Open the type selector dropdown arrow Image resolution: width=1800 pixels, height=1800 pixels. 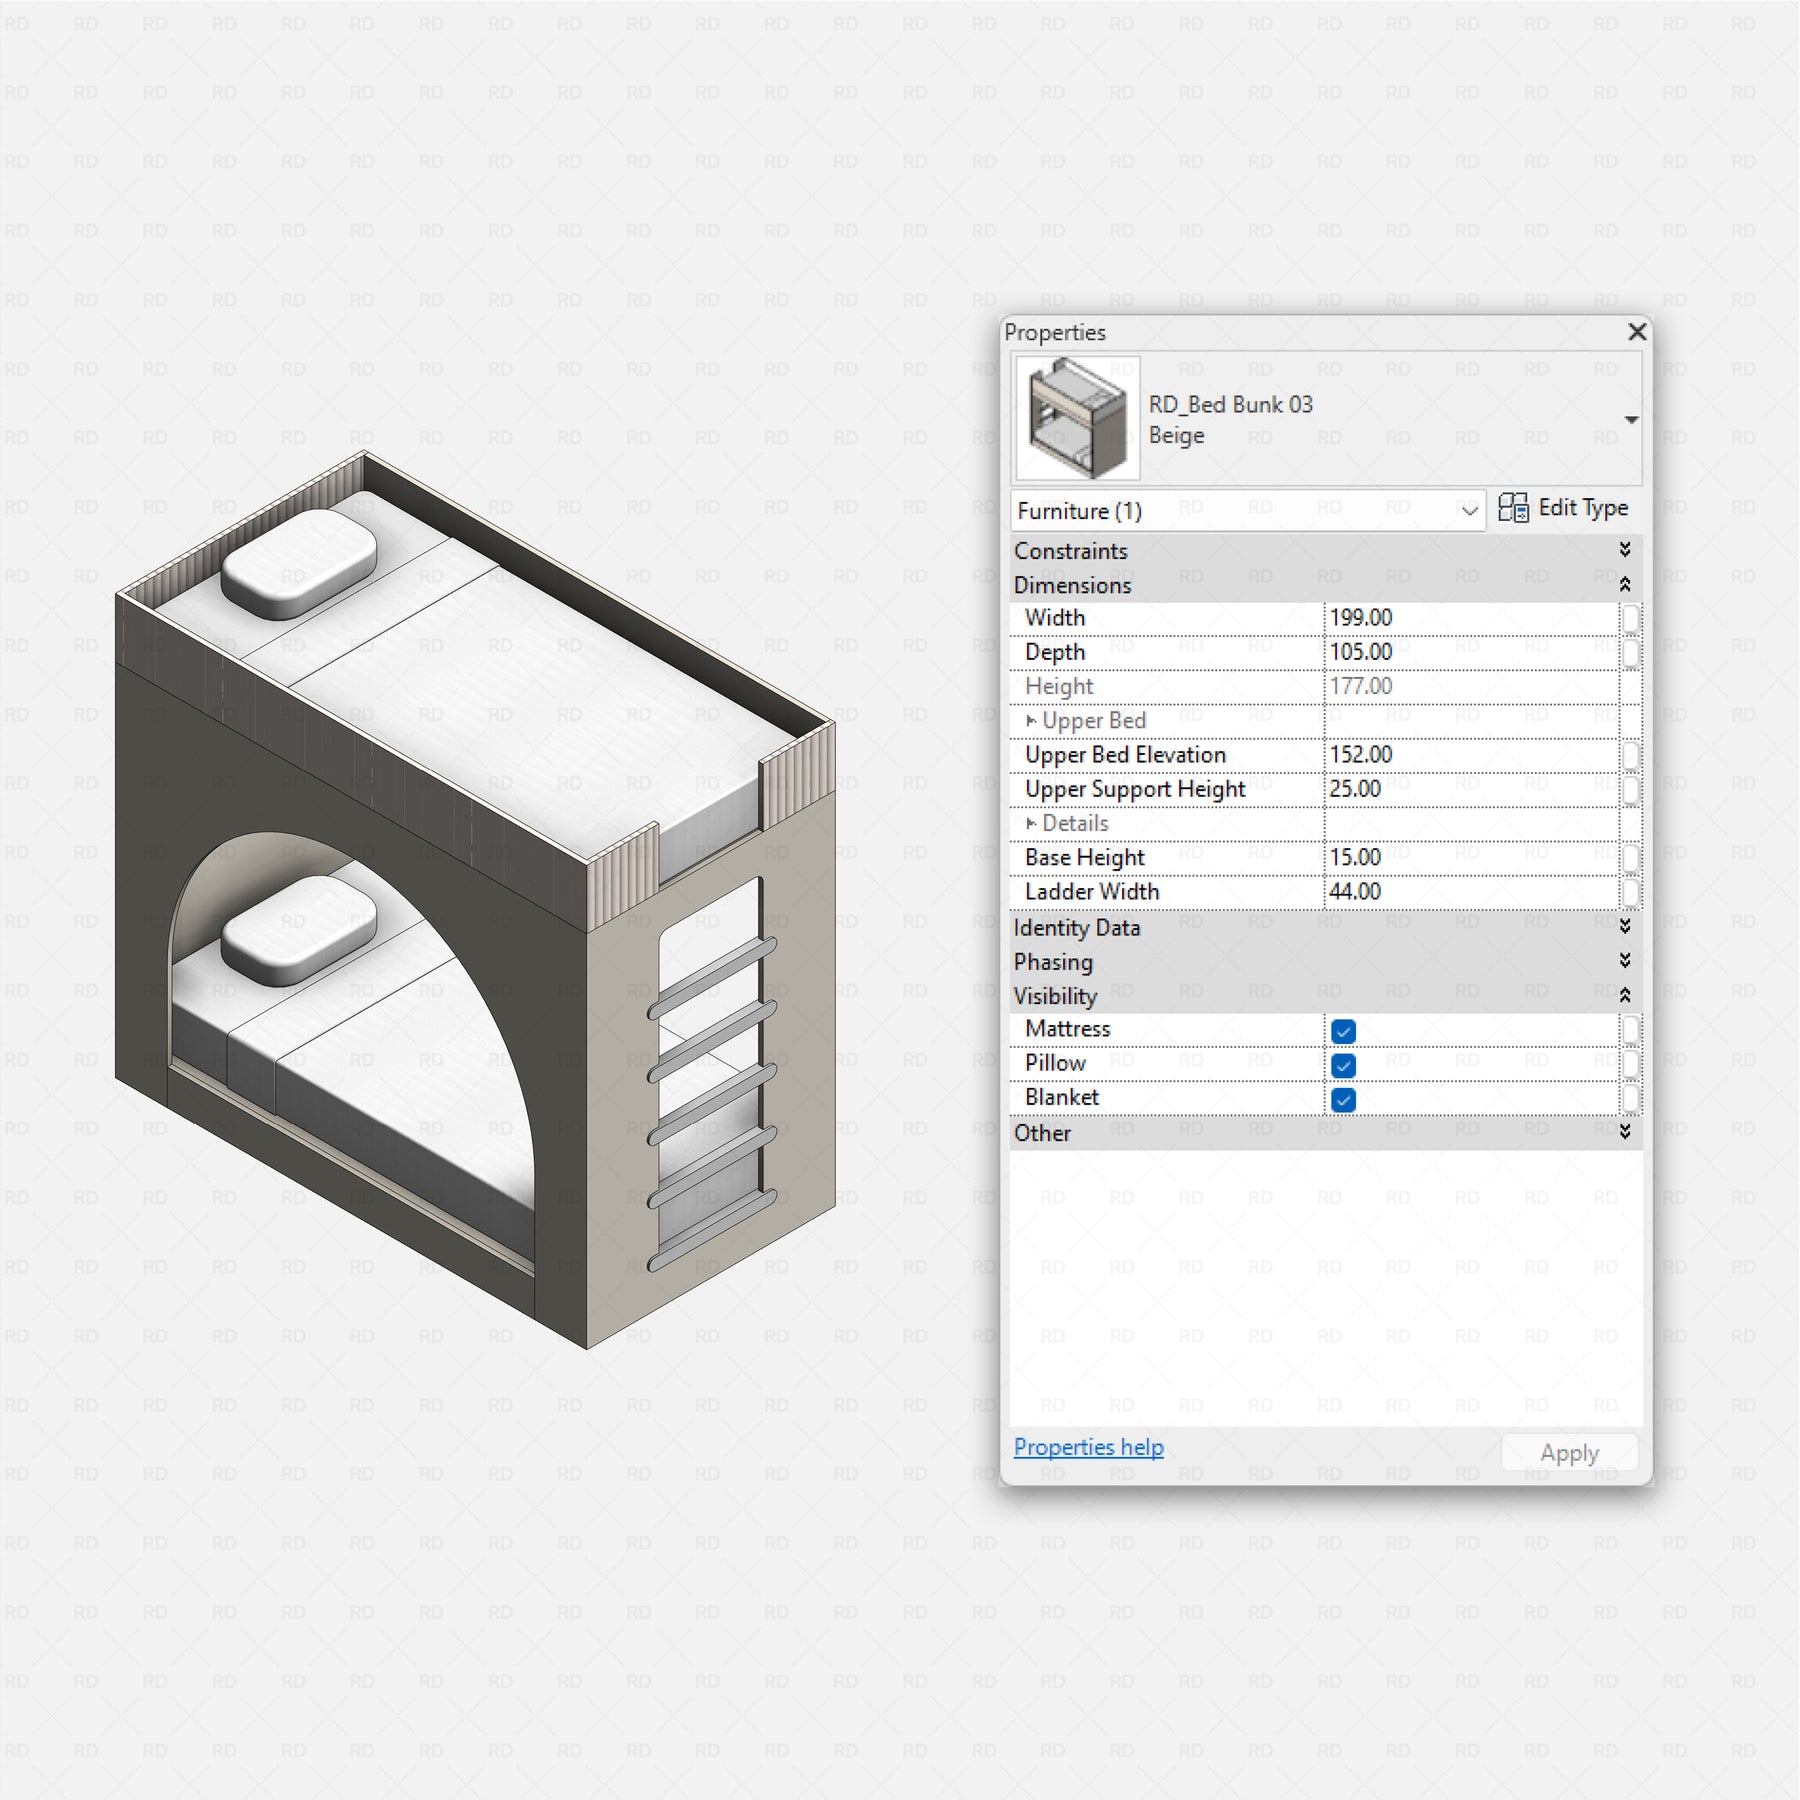(x=1630, y=420)
